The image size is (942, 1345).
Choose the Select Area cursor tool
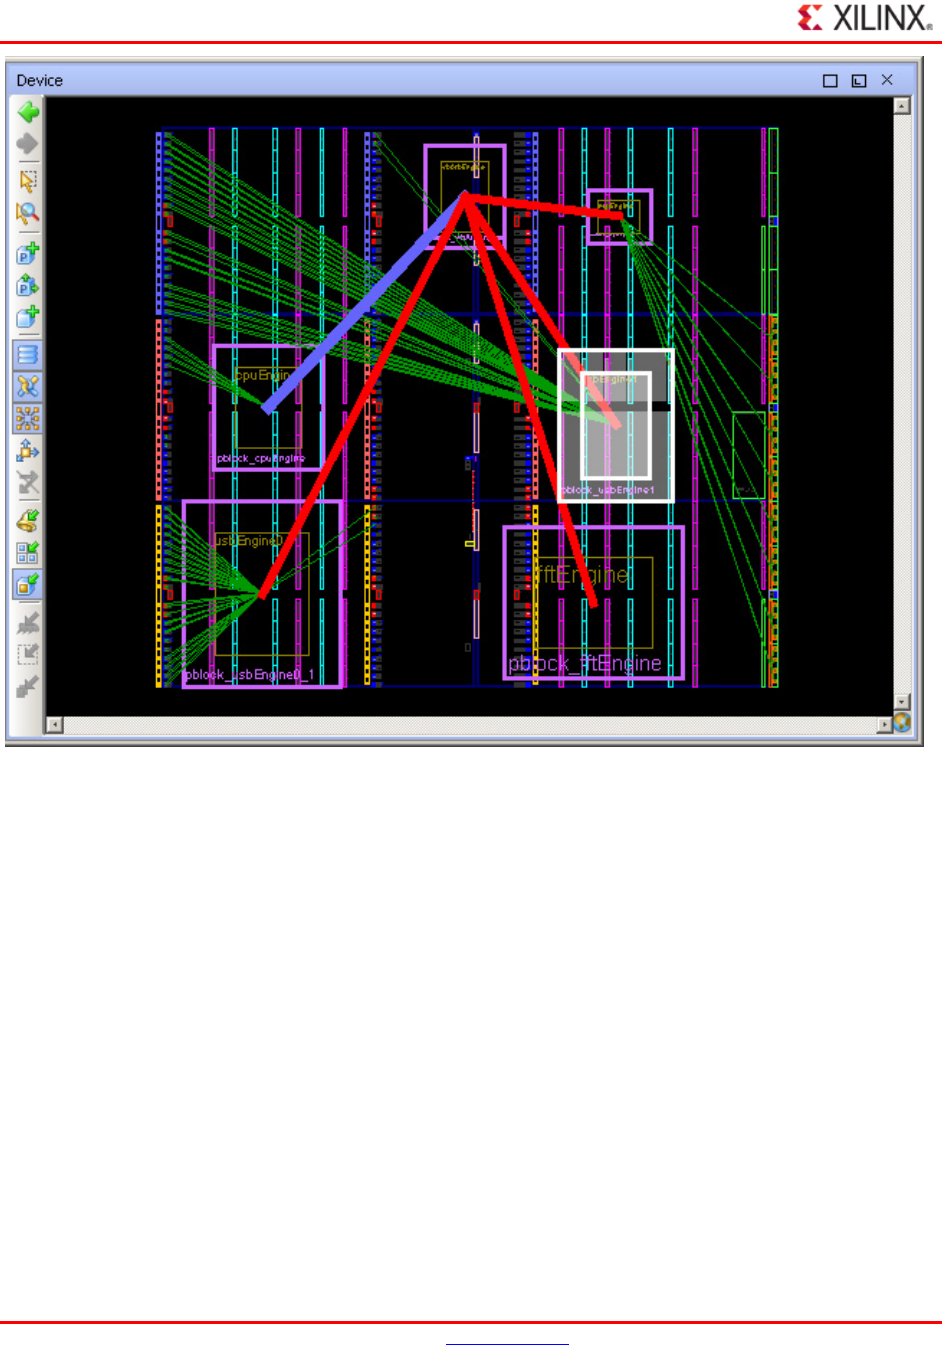[x=28, y=181]
